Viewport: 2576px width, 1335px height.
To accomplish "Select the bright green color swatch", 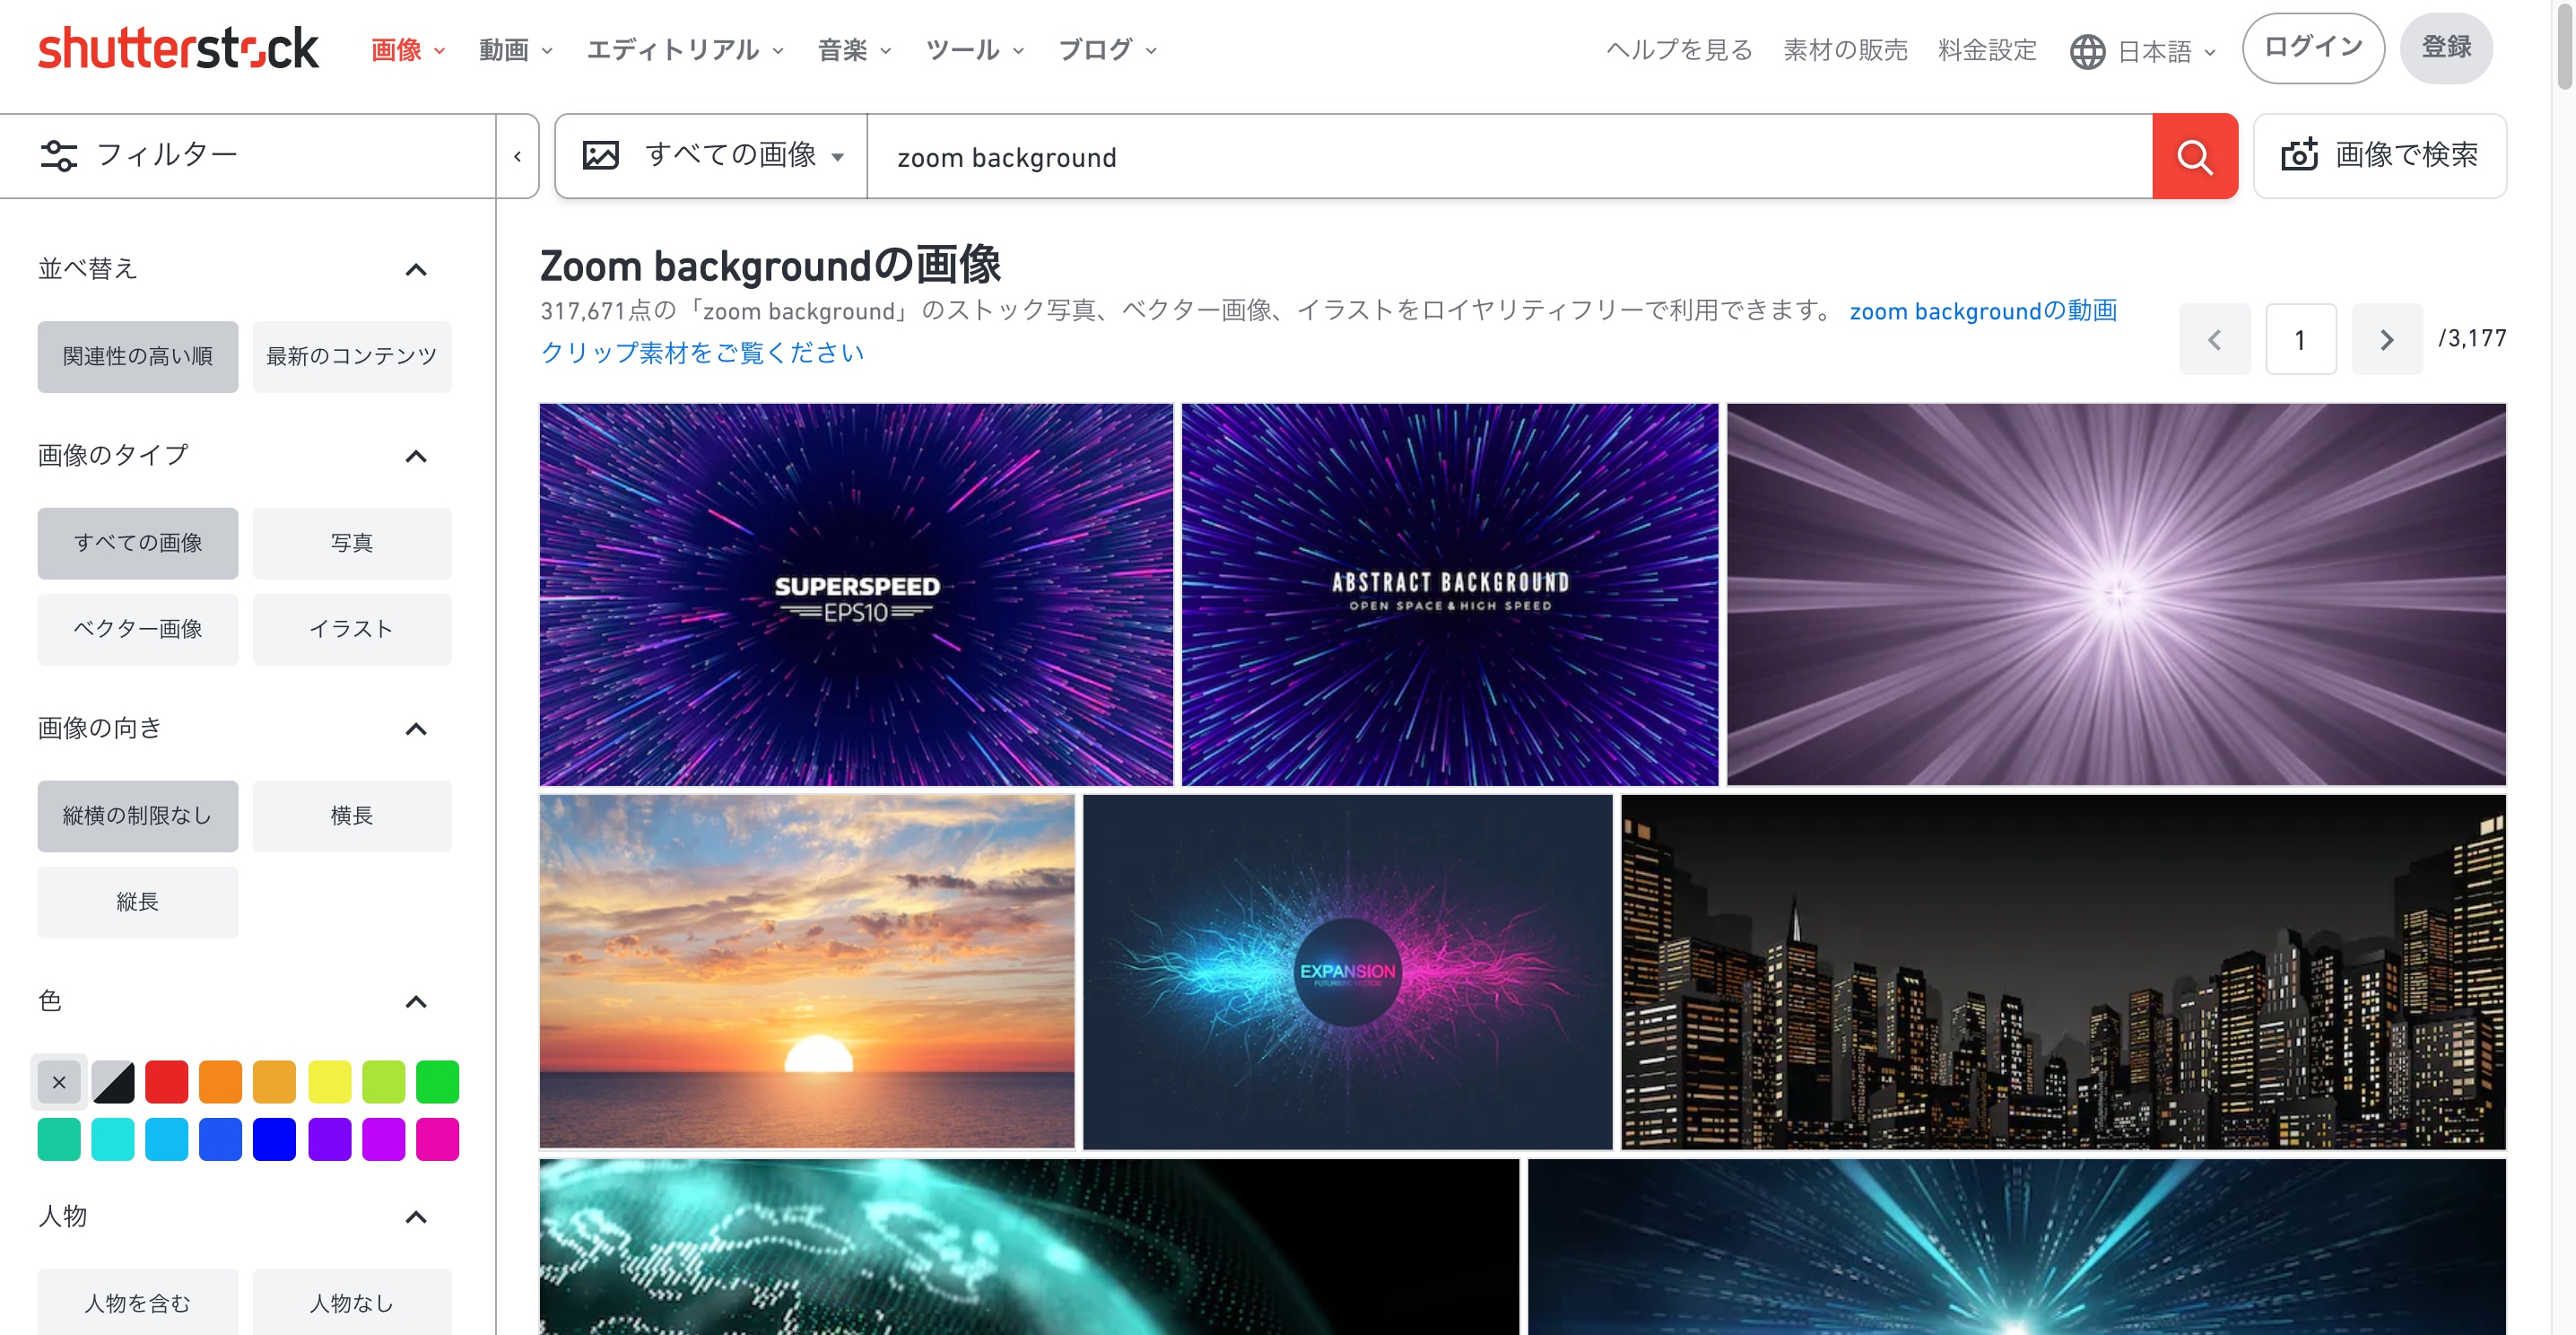I will pos(437,1082).
